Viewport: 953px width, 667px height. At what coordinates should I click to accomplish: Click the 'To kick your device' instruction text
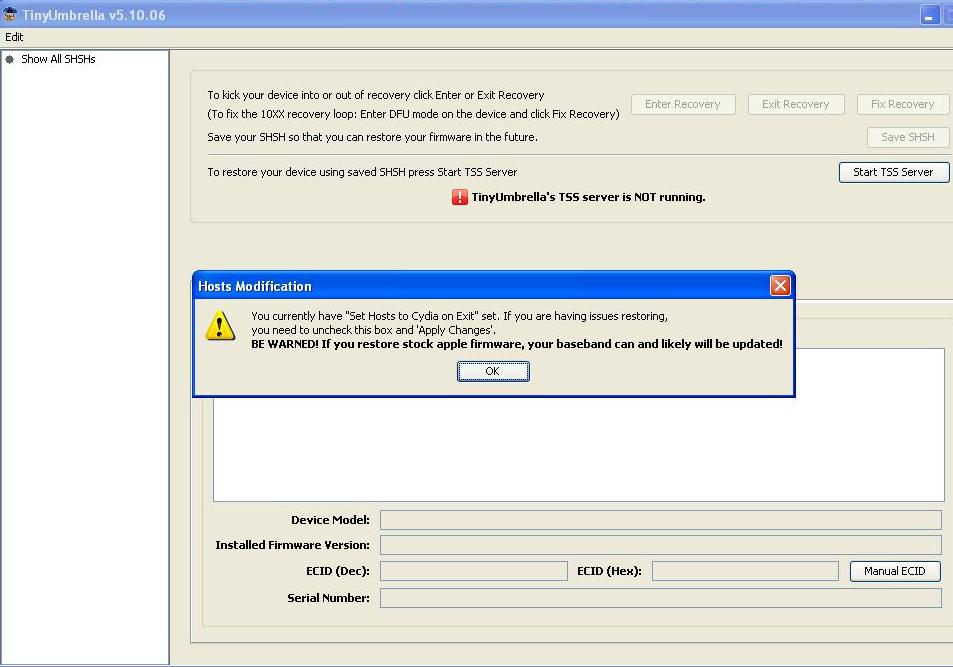(x=376, y=95)
